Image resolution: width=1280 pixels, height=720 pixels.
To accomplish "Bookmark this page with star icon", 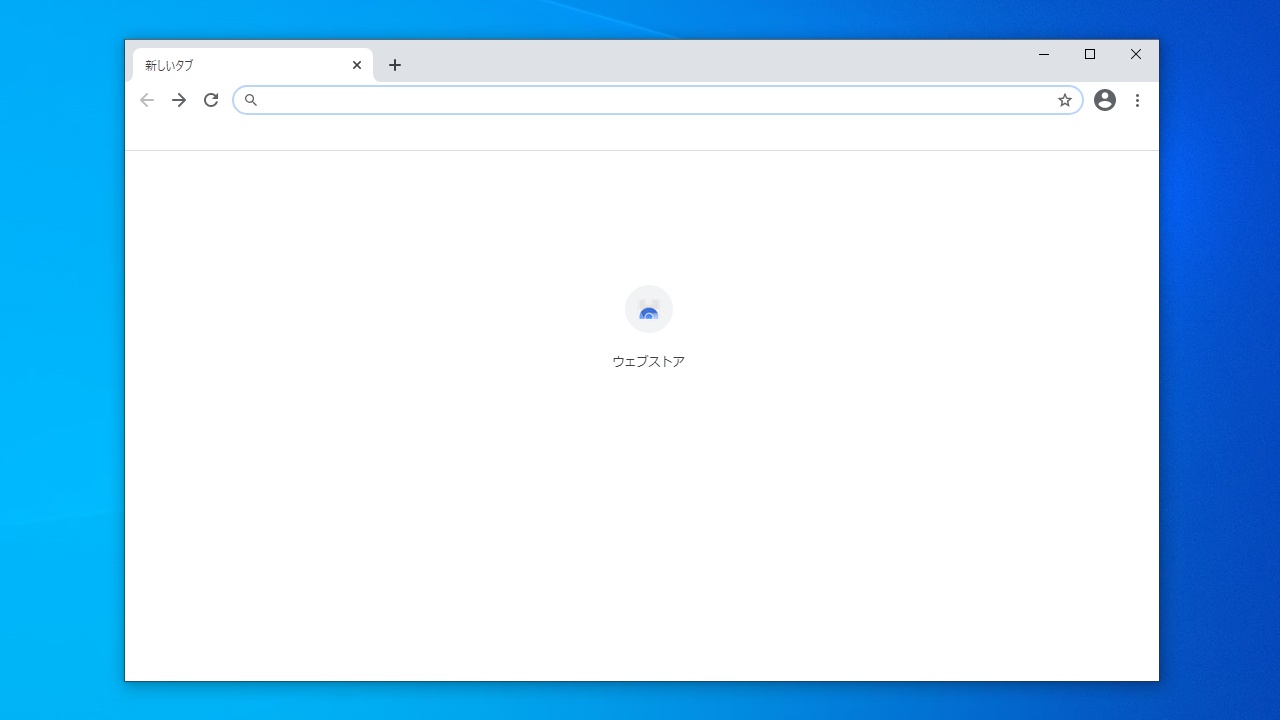I will 1065,100.
